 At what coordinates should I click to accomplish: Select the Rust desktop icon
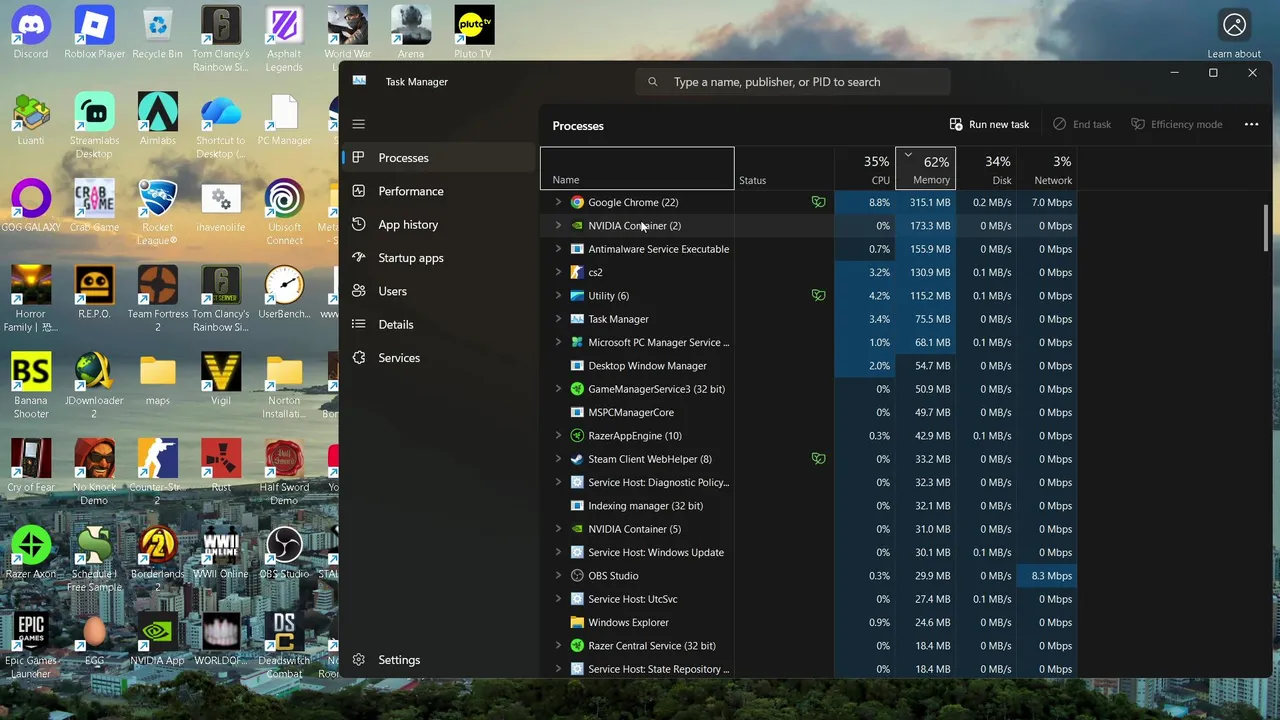[221, 466]
